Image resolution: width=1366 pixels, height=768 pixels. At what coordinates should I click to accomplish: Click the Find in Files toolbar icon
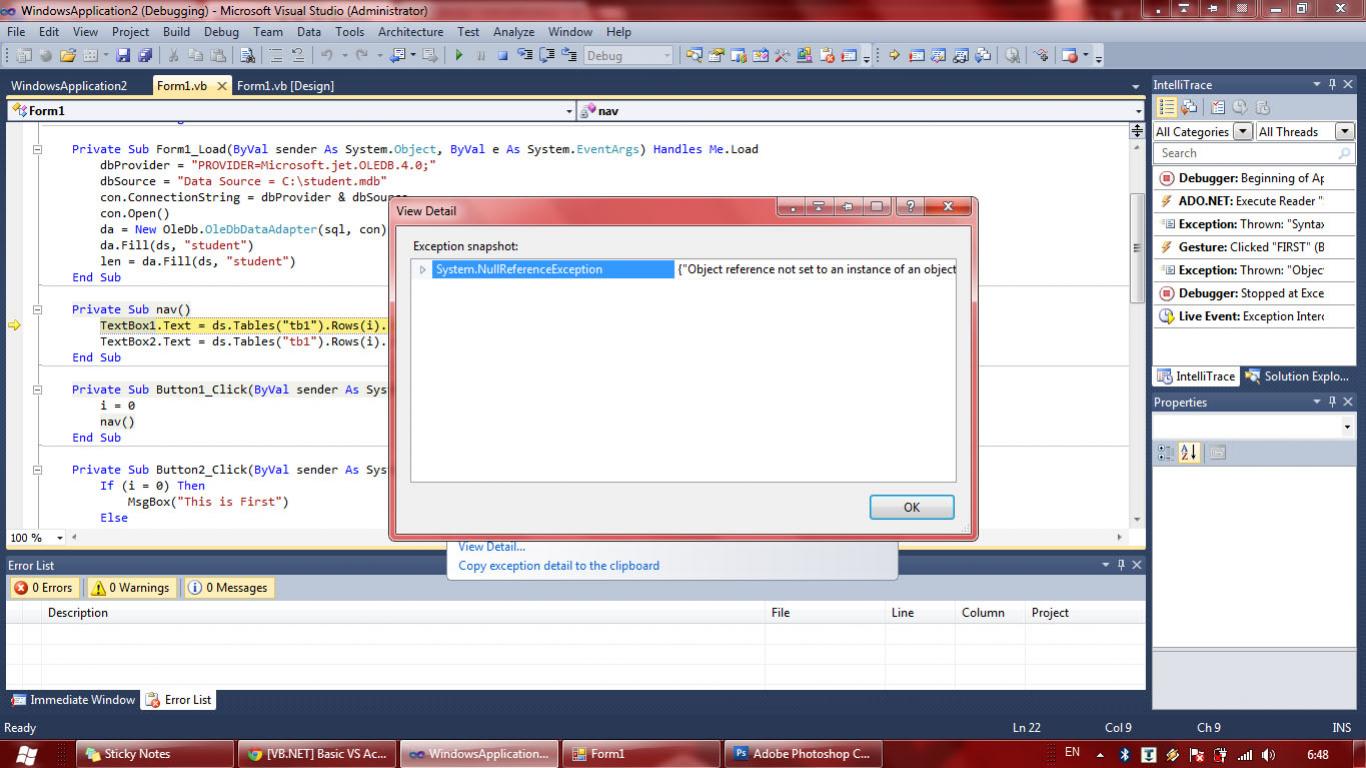(247, 56)
